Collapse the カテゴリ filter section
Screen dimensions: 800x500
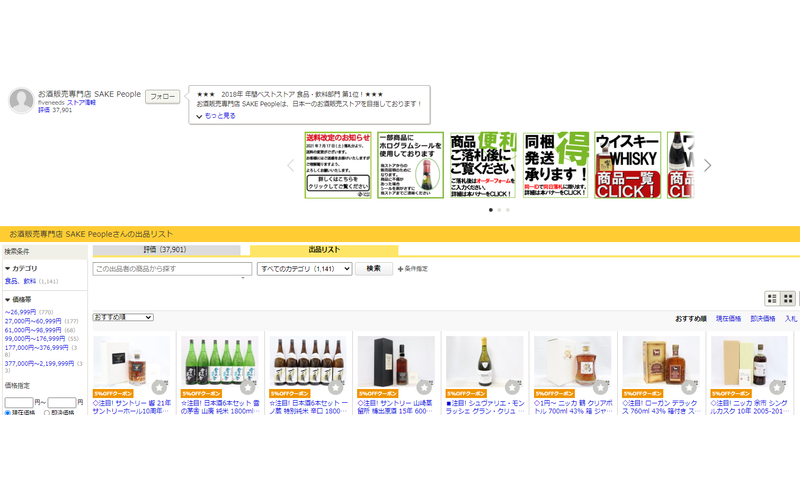tap(21, 268)
